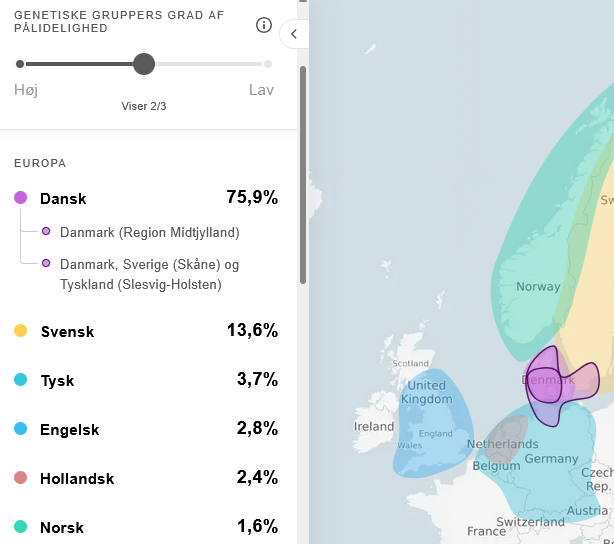
Task: Open the Engelsk ethnicity row
Action: pos(70,429)
